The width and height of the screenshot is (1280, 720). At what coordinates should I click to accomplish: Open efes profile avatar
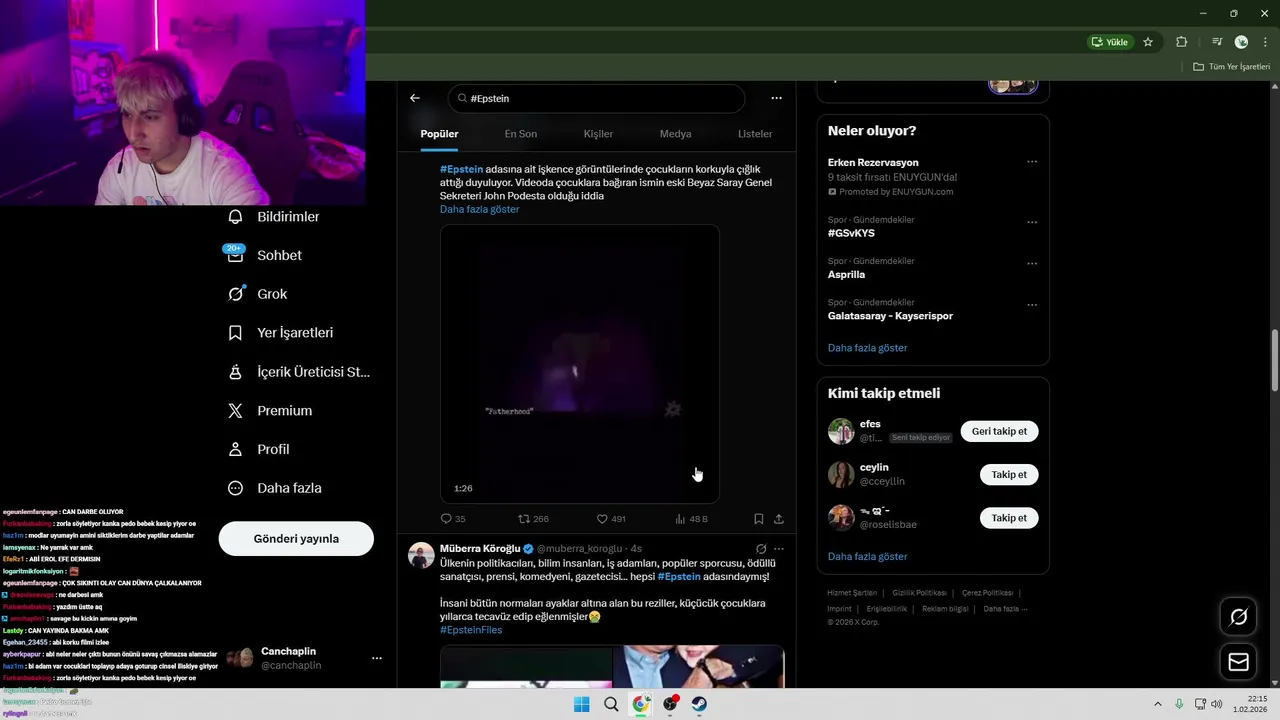(x=841, y=431)
